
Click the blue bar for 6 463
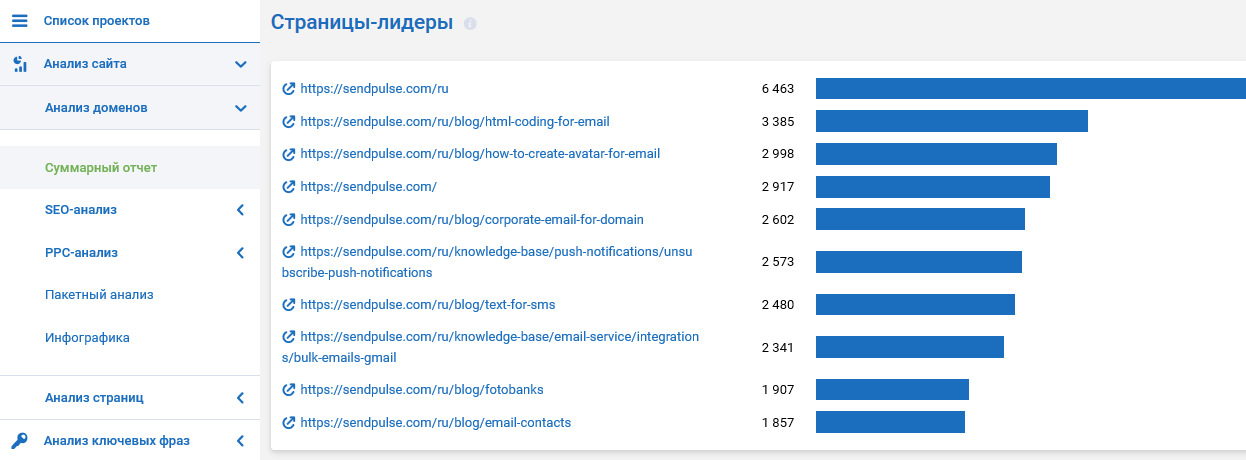pos(1030,89)
